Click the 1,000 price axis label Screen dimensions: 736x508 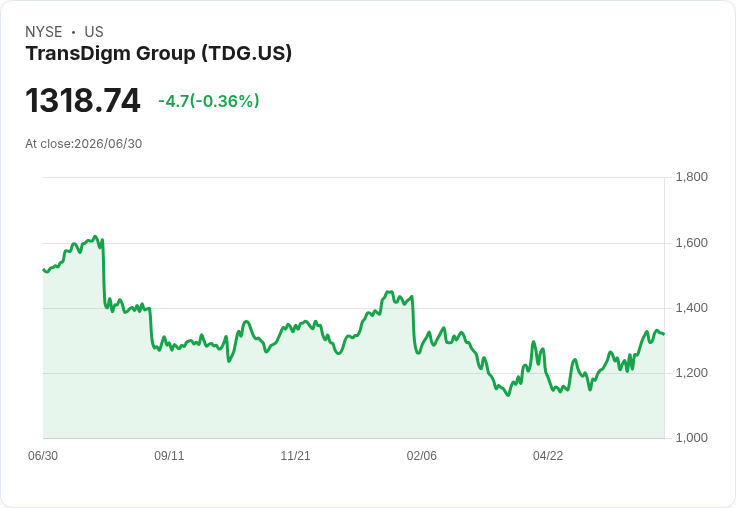pos(691,438)
